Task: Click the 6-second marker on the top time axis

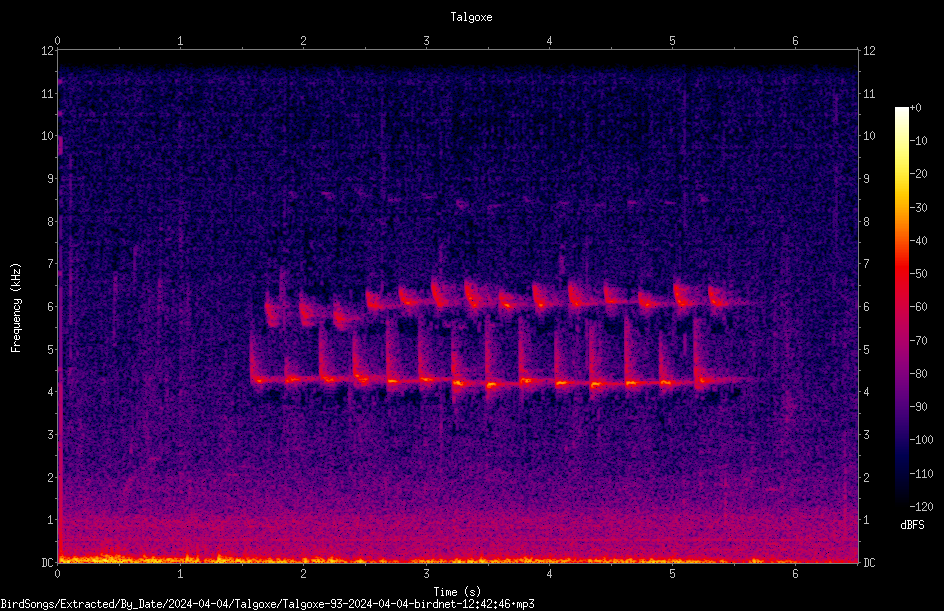Action: click(x=795, y=41)
